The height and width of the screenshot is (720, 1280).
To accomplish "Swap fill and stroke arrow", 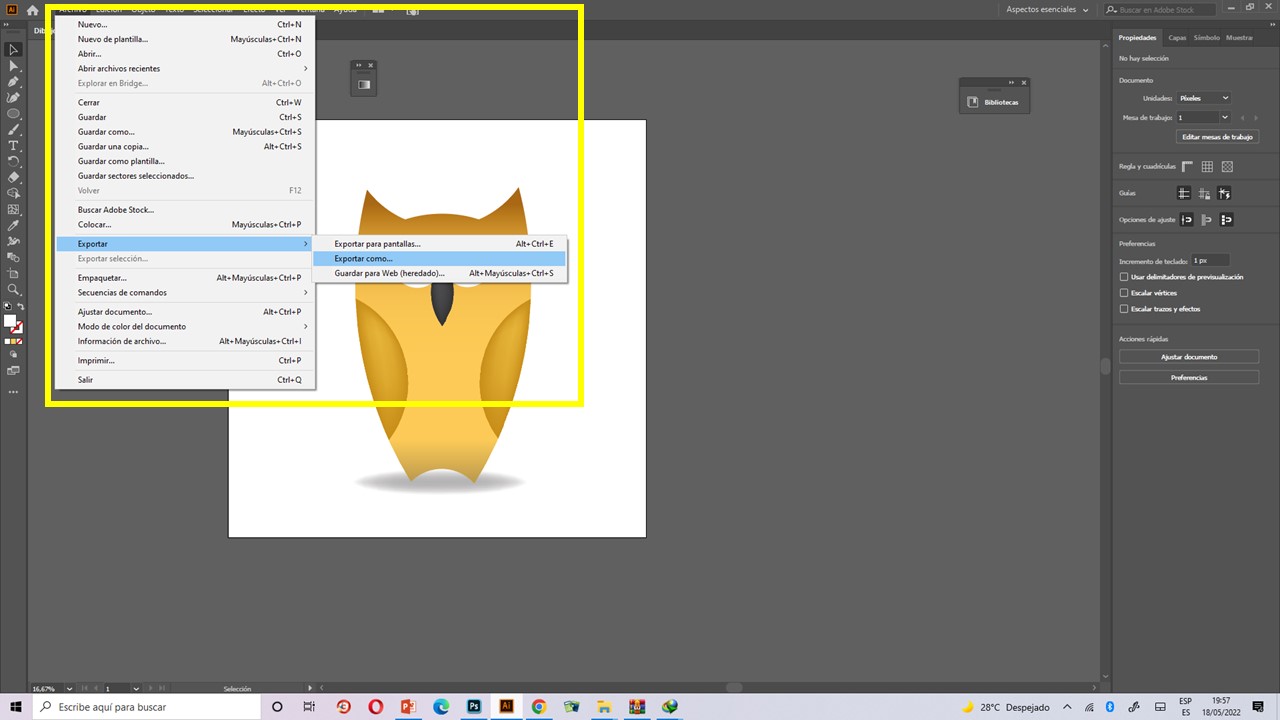I will (20, 307).
